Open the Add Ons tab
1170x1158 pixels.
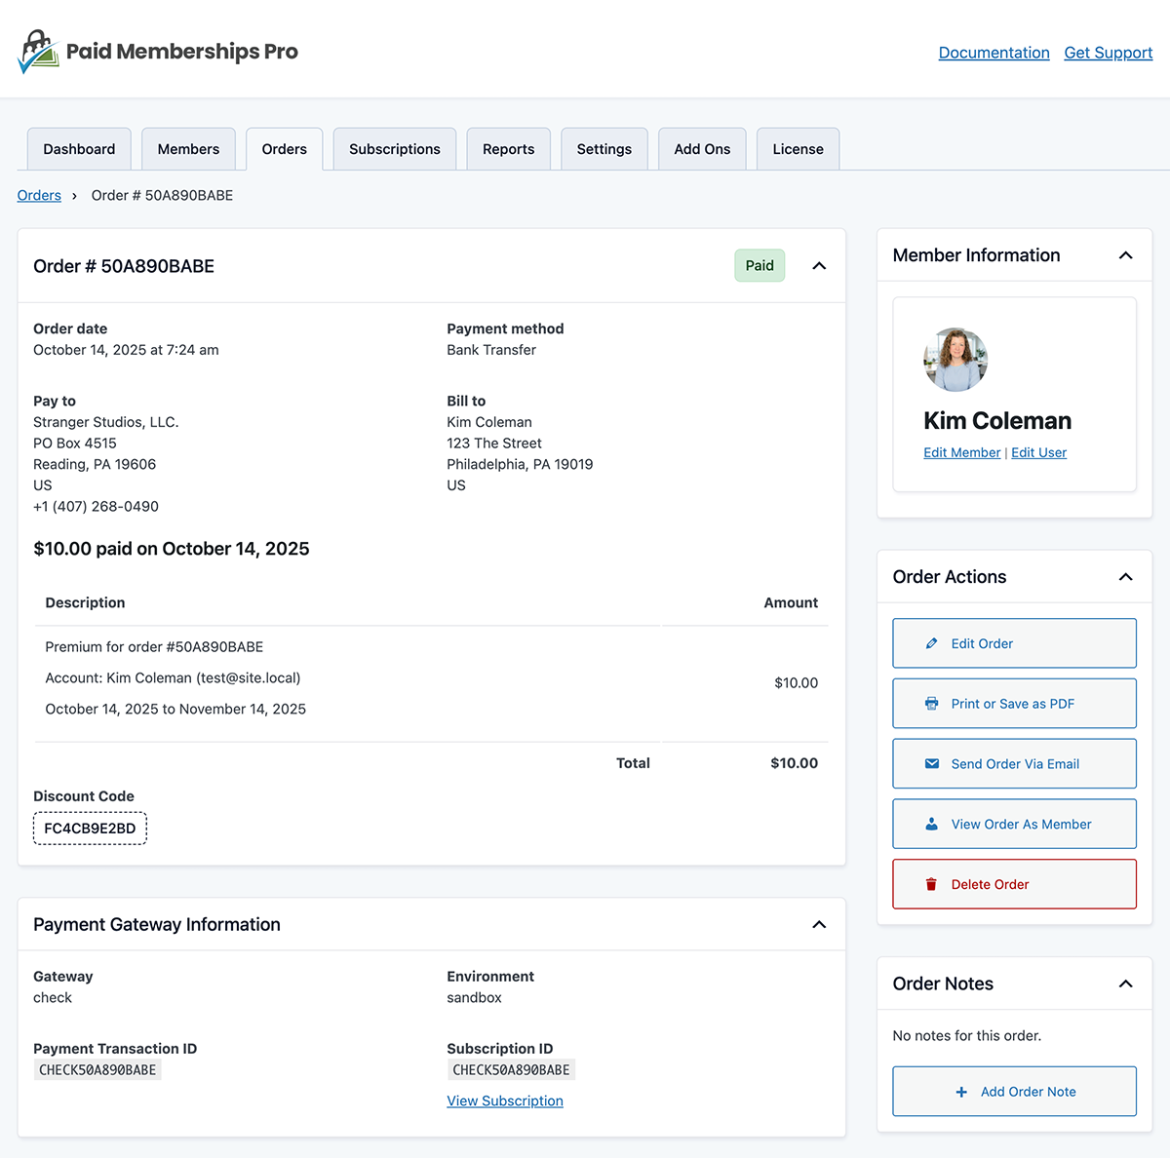pyautogui.click(x=702, y=148)
